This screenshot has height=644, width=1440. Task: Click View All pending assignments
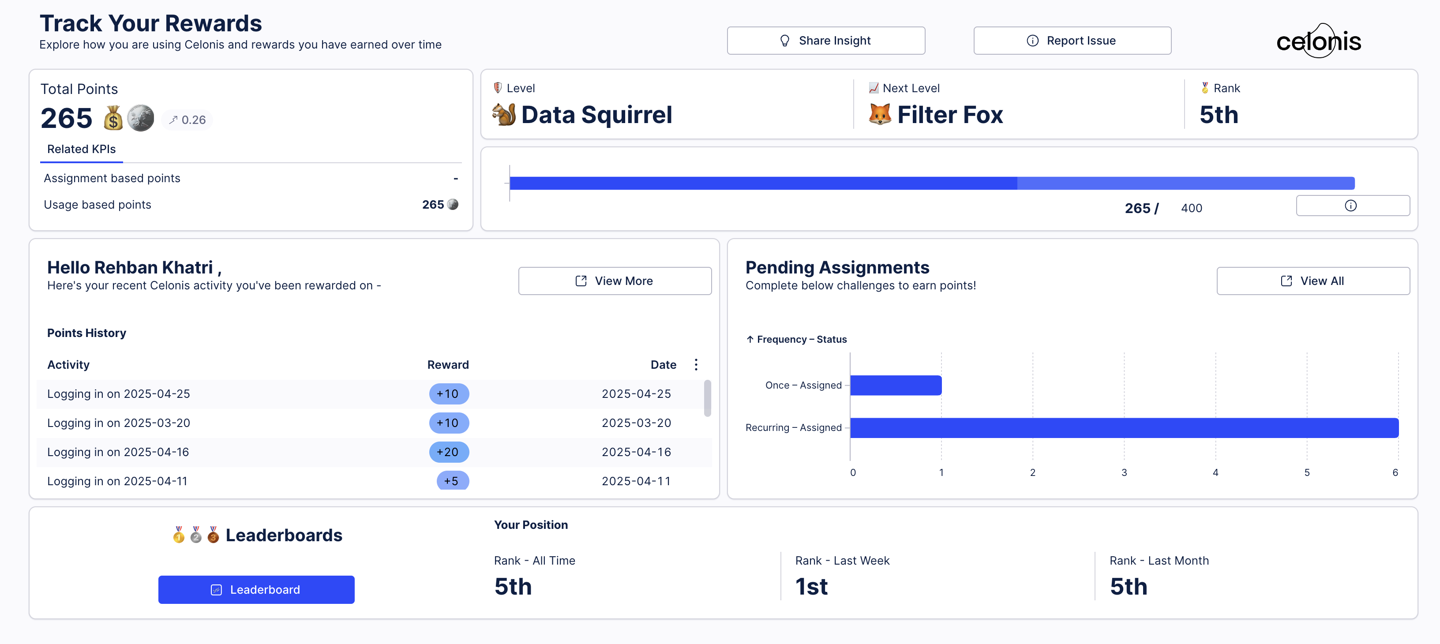coord(1313,281)
